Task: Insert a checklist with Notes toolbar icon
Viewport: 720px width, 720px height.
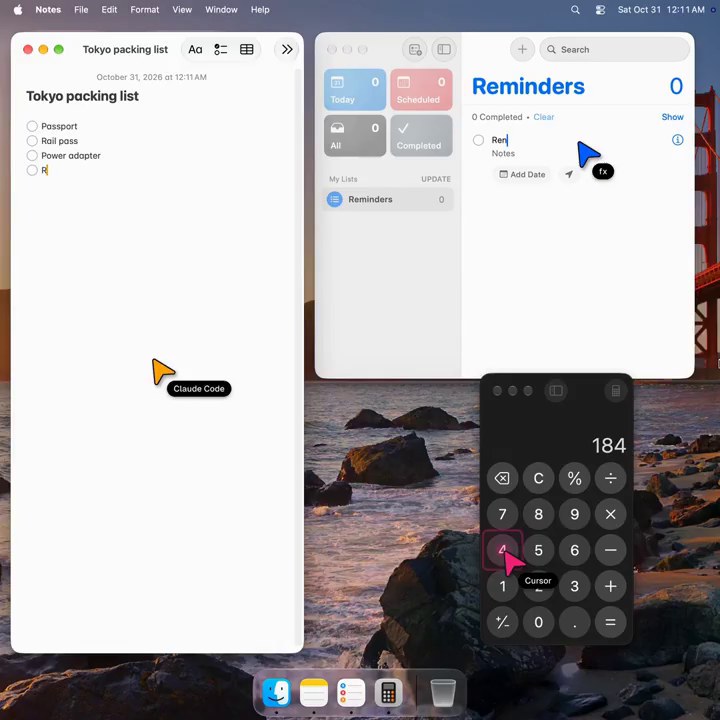Action: [x=221, y=50]
